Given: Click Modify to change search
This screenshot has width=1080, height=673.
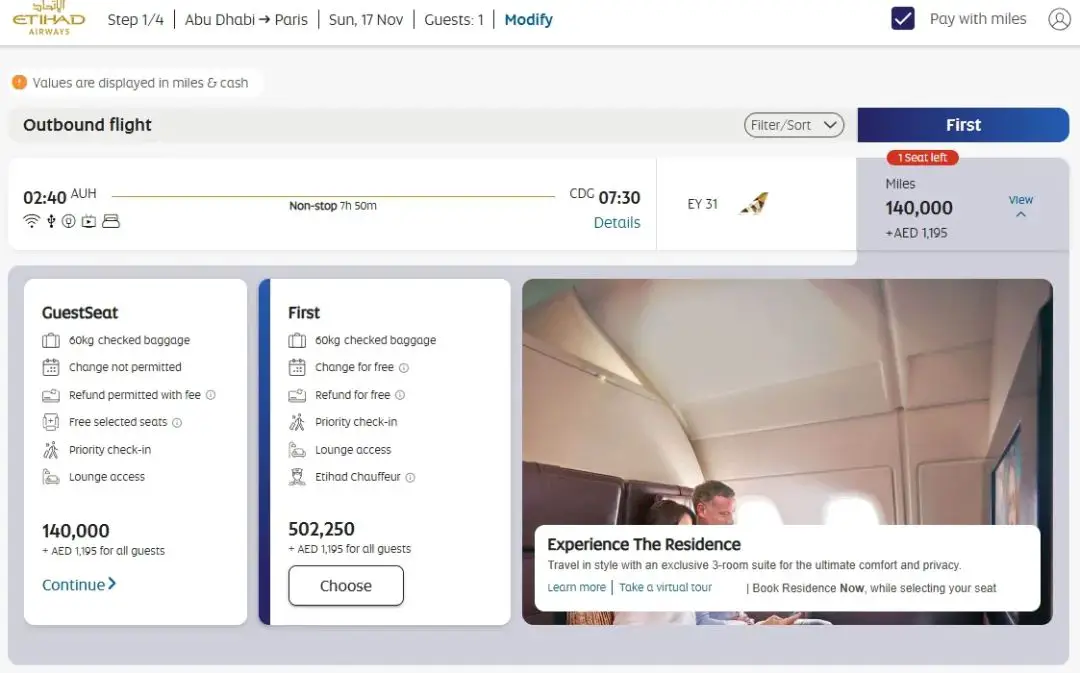Looking at the screenshot, I should point(528,19).
